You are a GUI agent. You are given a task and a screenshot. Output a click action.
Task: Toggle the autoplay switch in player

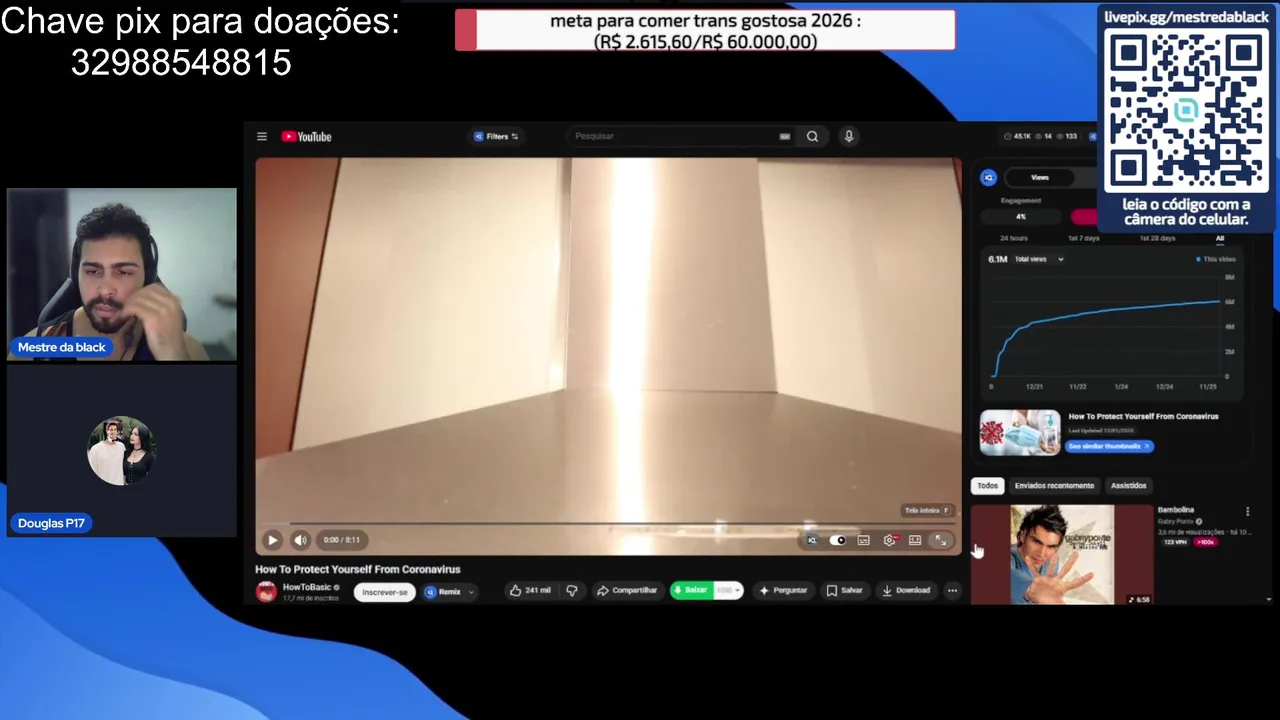point(837,540)
